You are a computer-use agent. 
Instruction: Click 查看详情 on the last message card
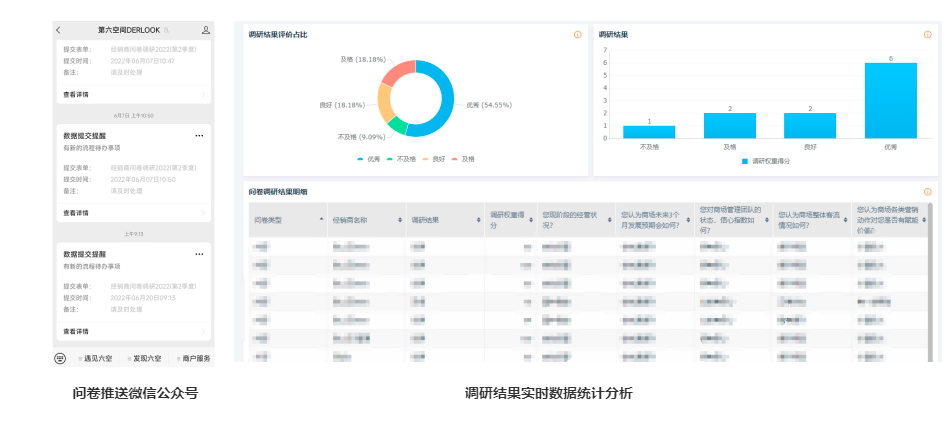tap(76, 331)
